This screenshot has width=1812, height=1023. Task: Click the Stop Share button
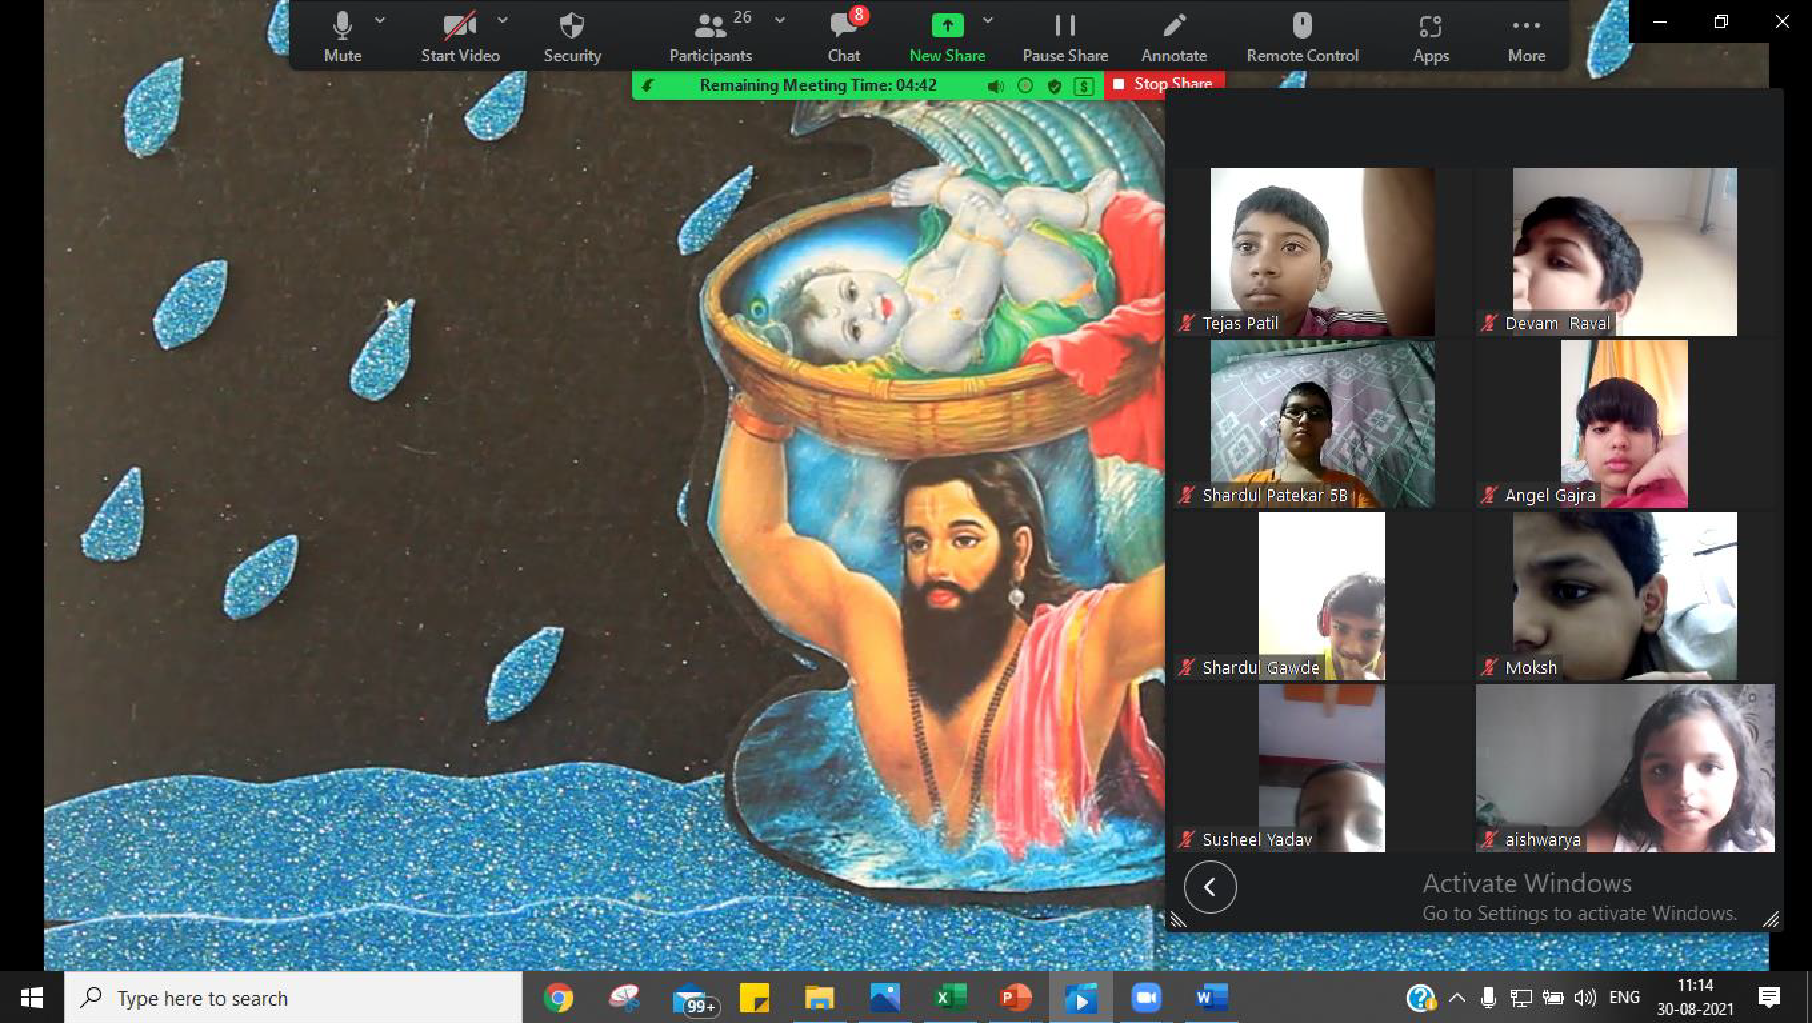(x=1164, y=85)
